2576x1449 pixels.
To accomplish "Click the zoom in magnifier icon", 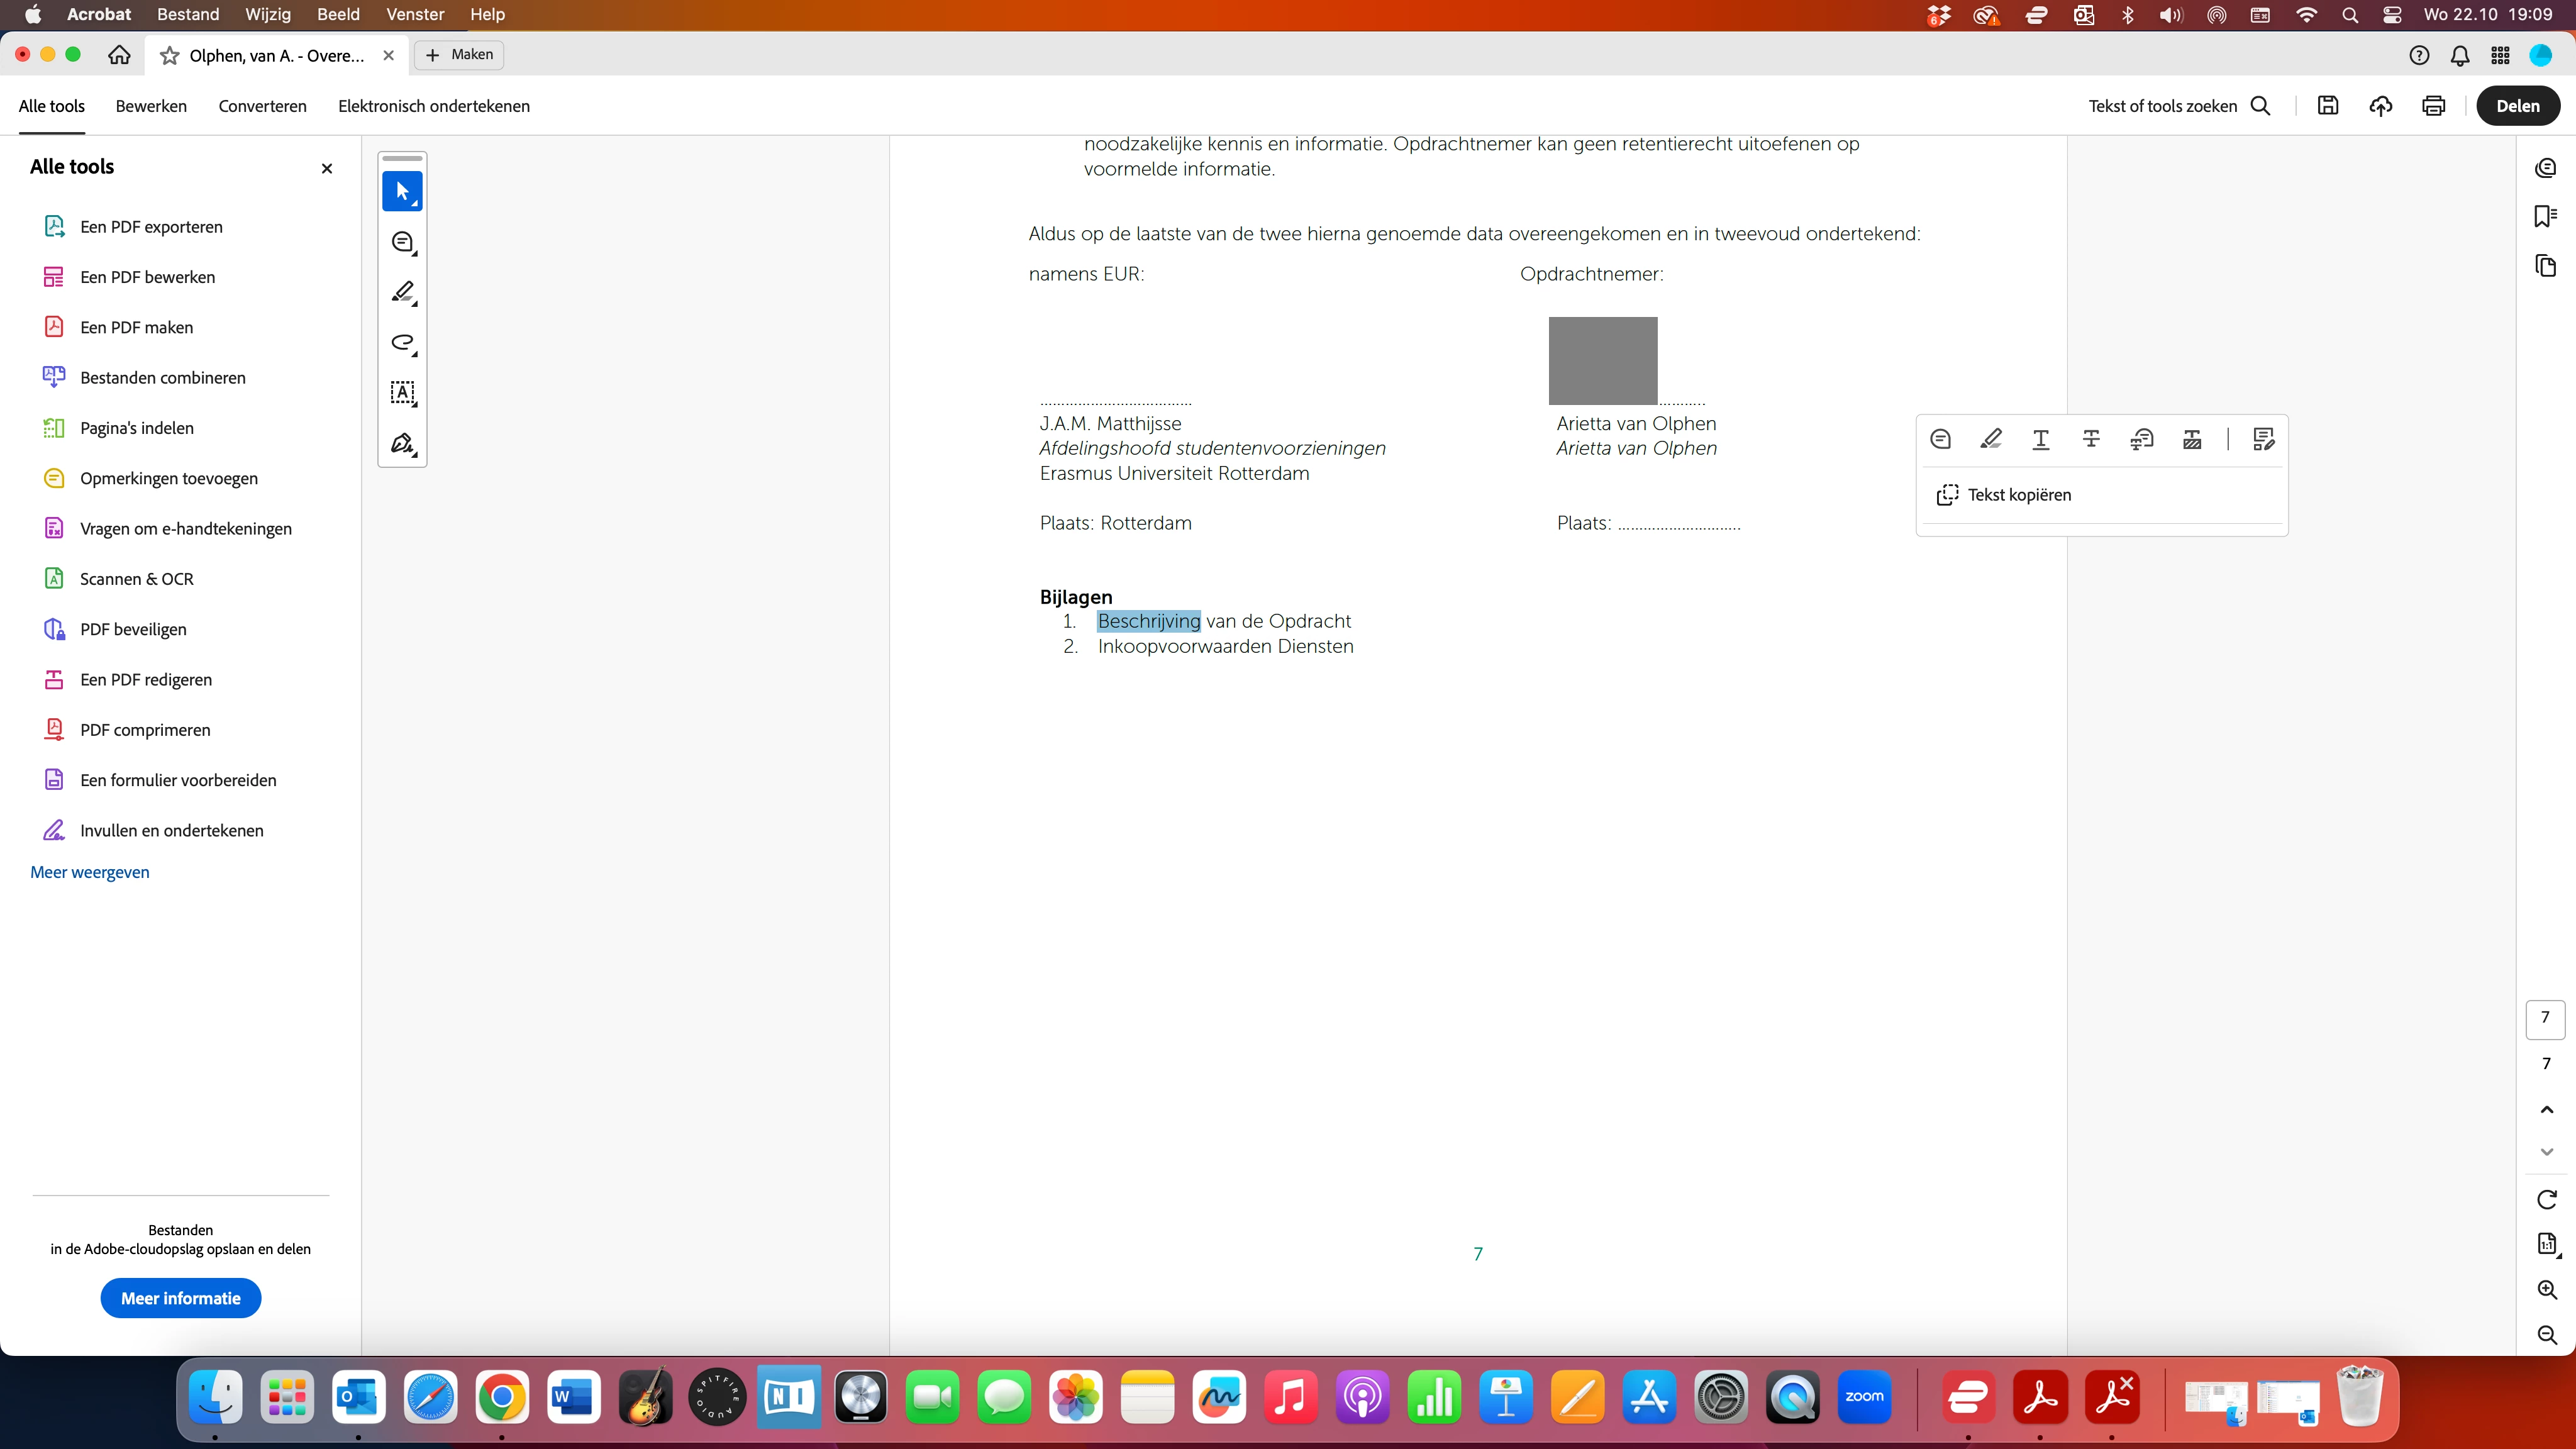I will [x=2546, y=1290].
